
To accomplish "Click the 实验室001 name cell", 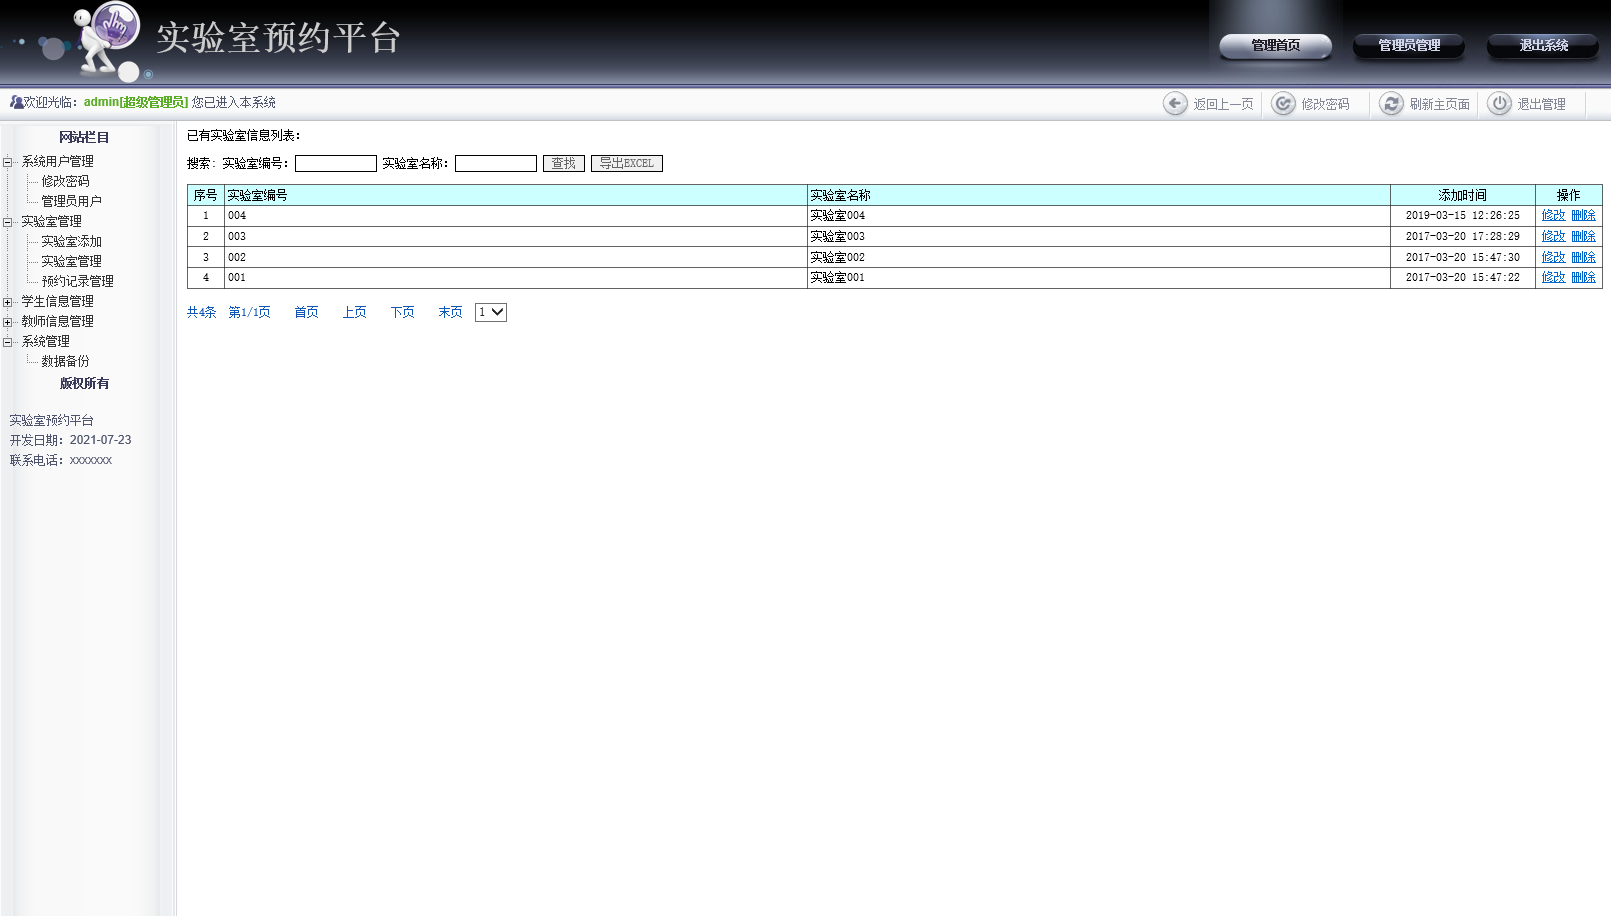I will coord(1098,277).
